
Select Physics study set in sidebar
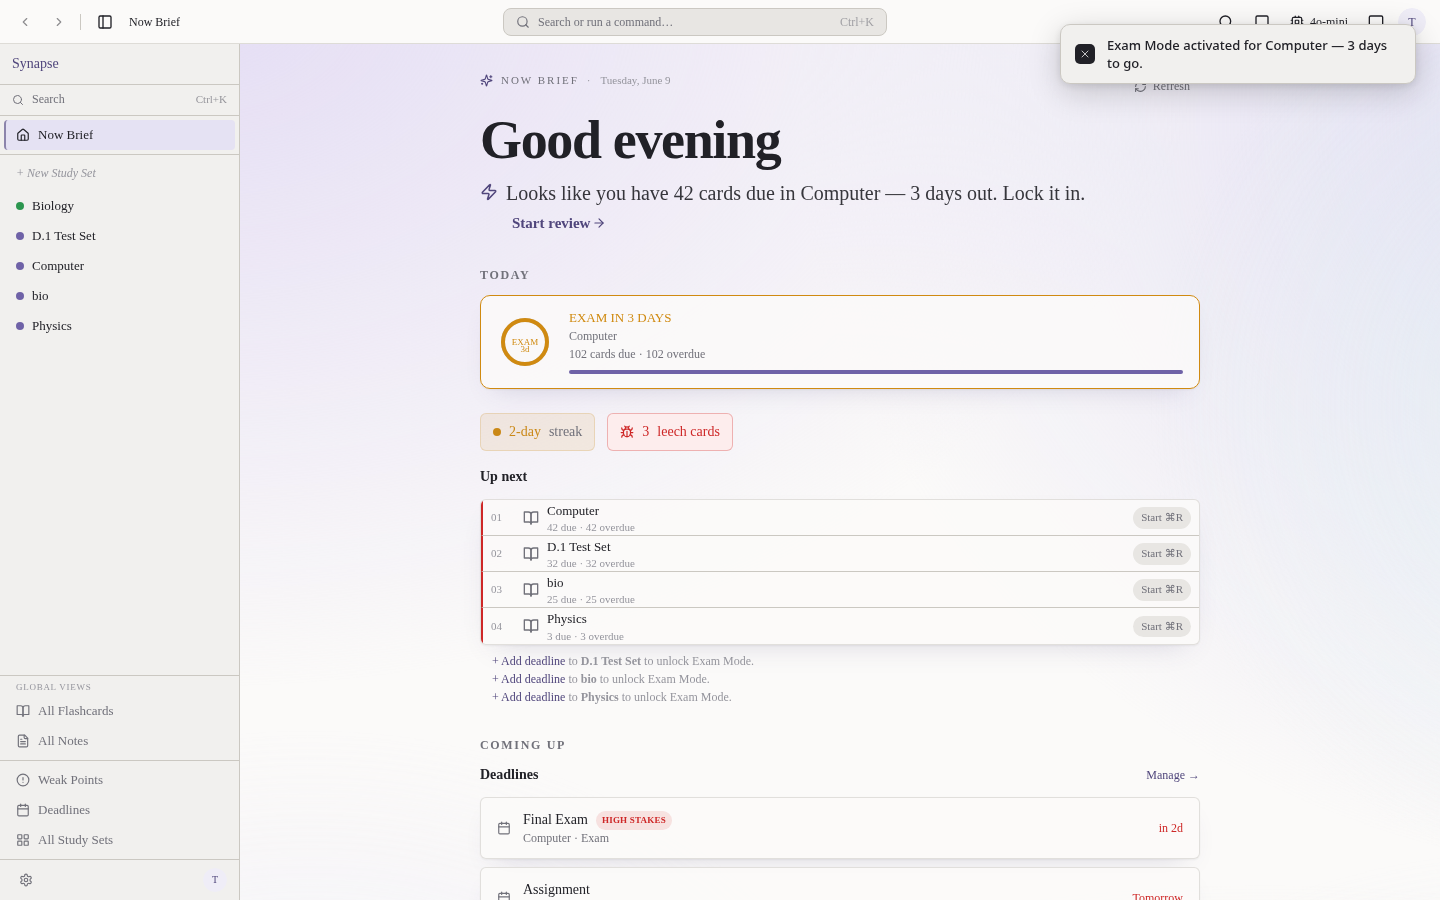click(120, 326)
